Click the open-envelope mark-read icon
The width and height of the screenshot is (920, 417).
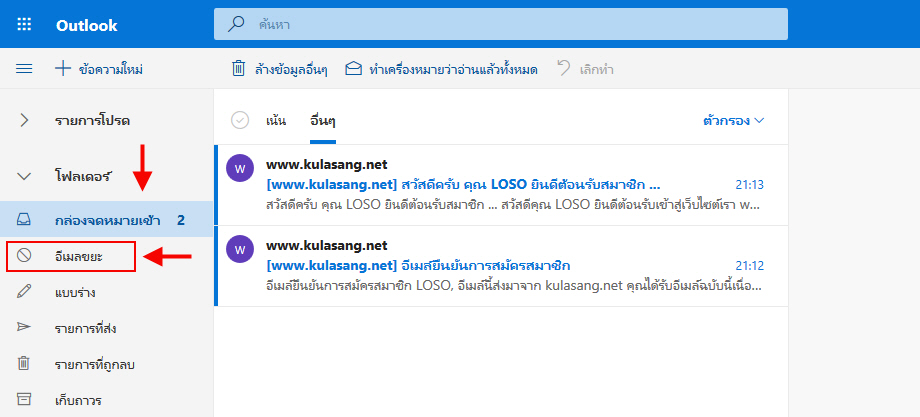353,69
